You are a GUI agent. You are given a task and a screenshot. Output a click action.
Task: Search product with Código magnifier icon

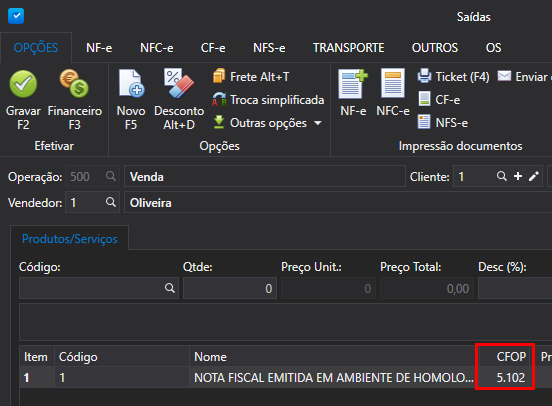(x=170, y=288)
